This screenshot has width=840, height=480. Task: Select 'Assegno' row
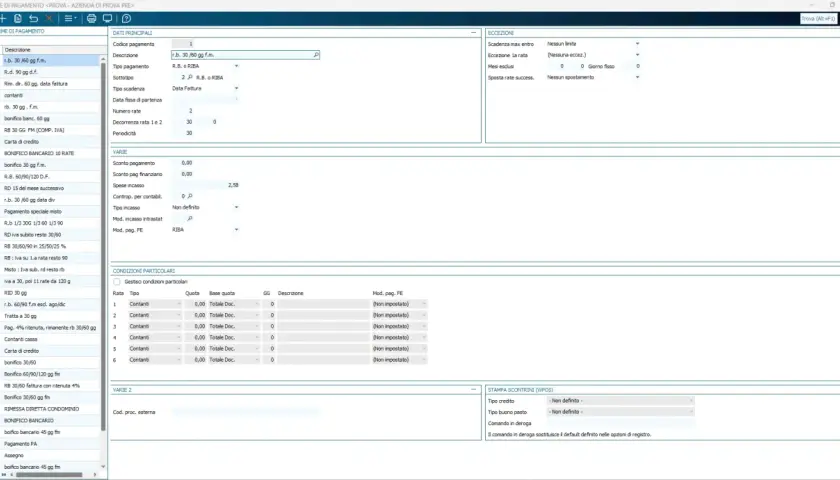pyautogui.click(x=51, y=455)
